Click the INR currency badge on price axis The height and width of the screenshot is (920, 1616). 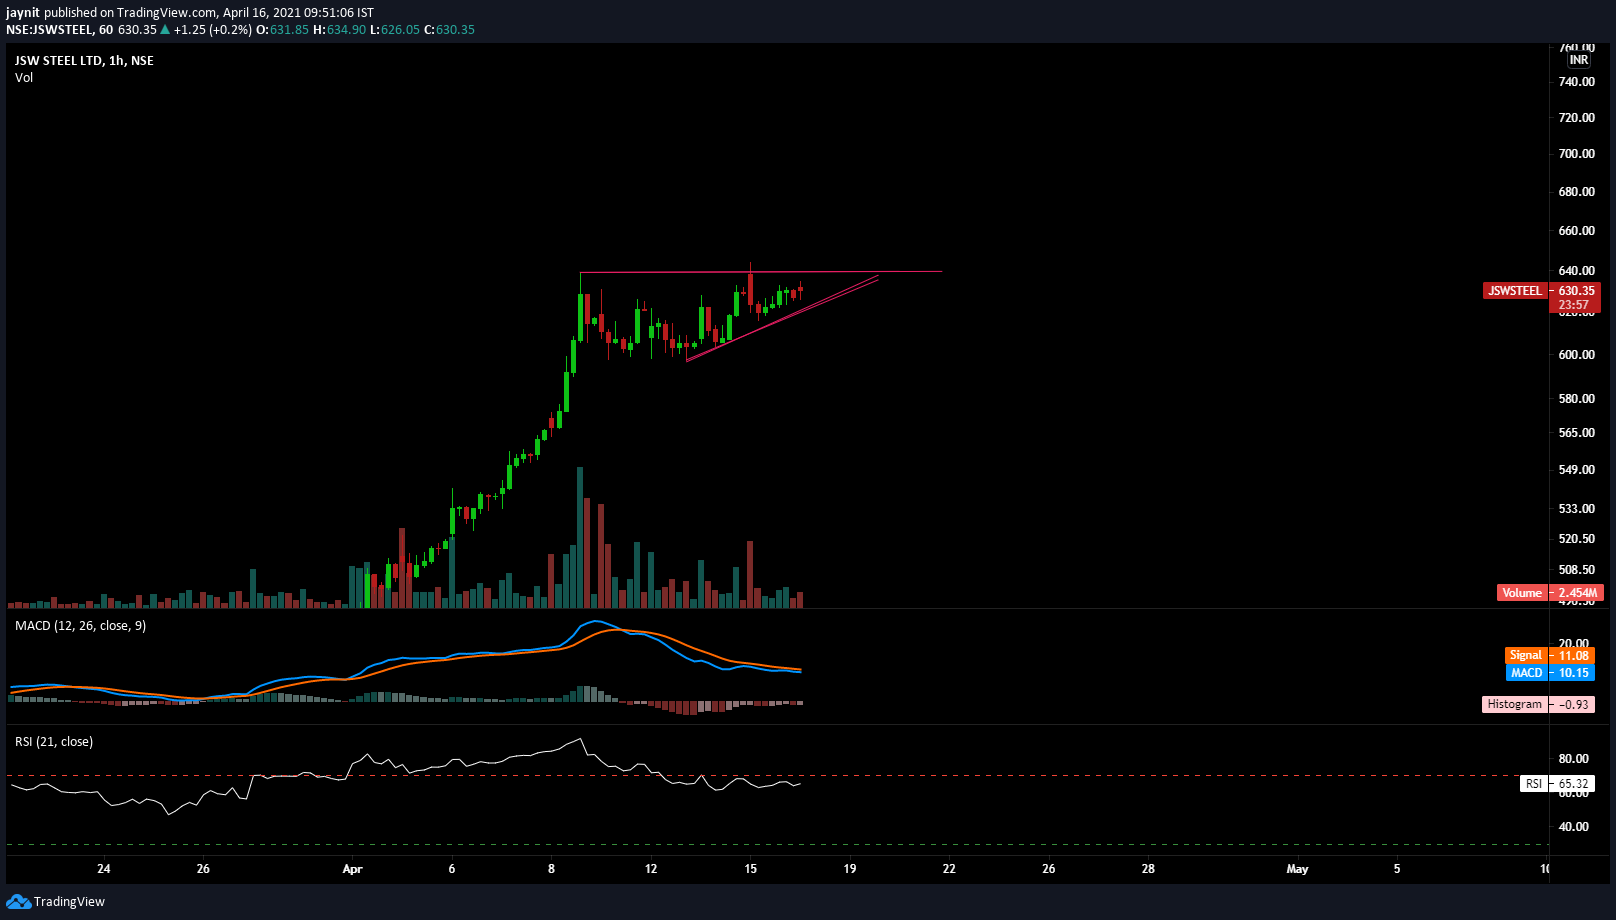click(x=1579, y=60)
